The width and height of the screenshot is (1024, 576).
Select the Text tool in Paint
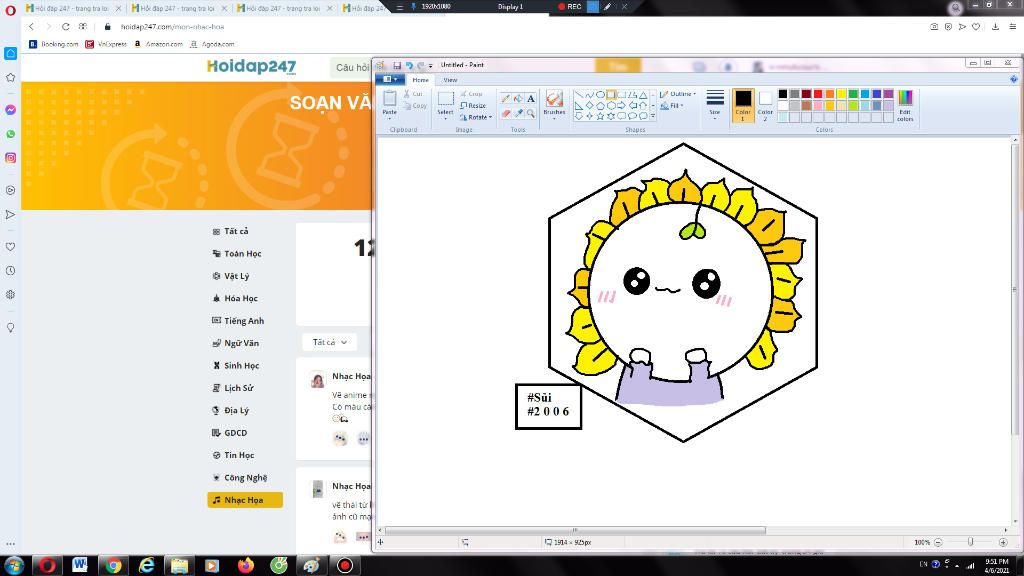click(x=530, y=99)
